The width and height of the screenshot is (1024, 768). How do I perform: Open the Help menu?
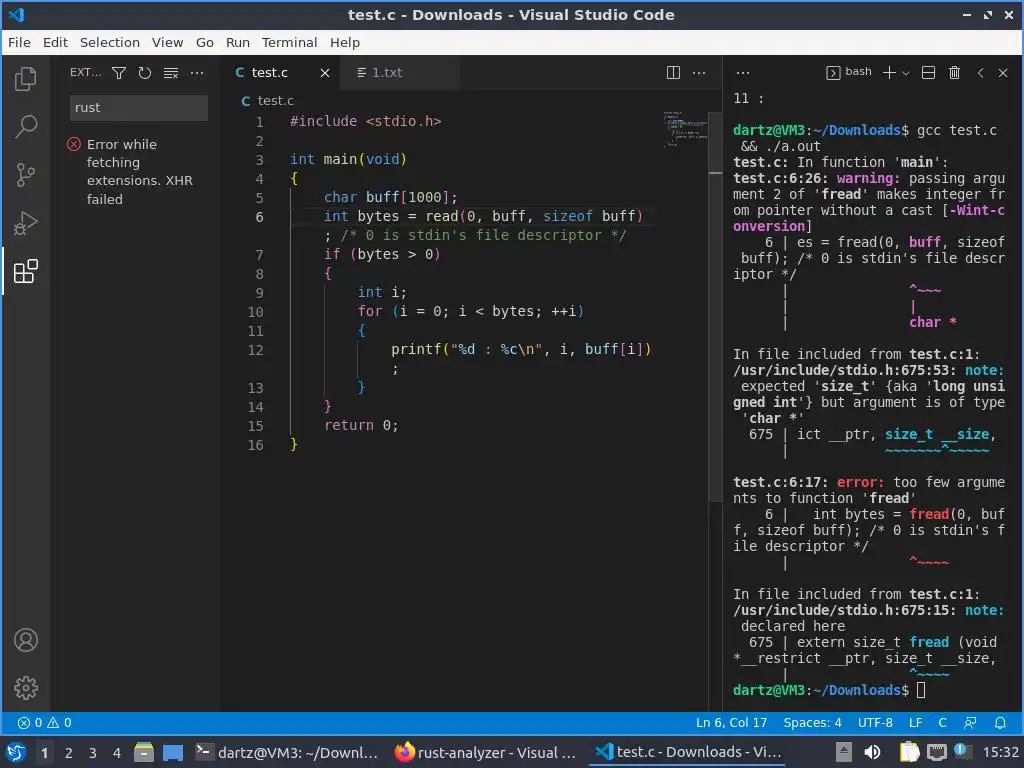point(345,42)
